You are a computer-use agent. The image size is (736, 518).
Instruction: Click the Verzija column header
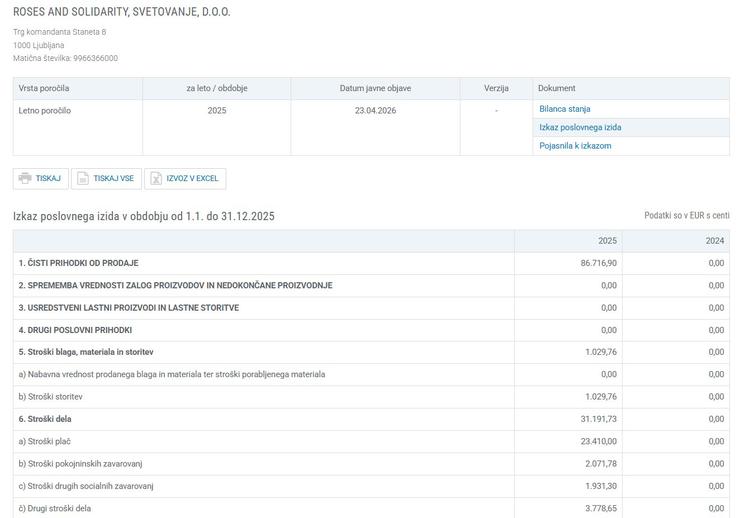pos(496,88)
